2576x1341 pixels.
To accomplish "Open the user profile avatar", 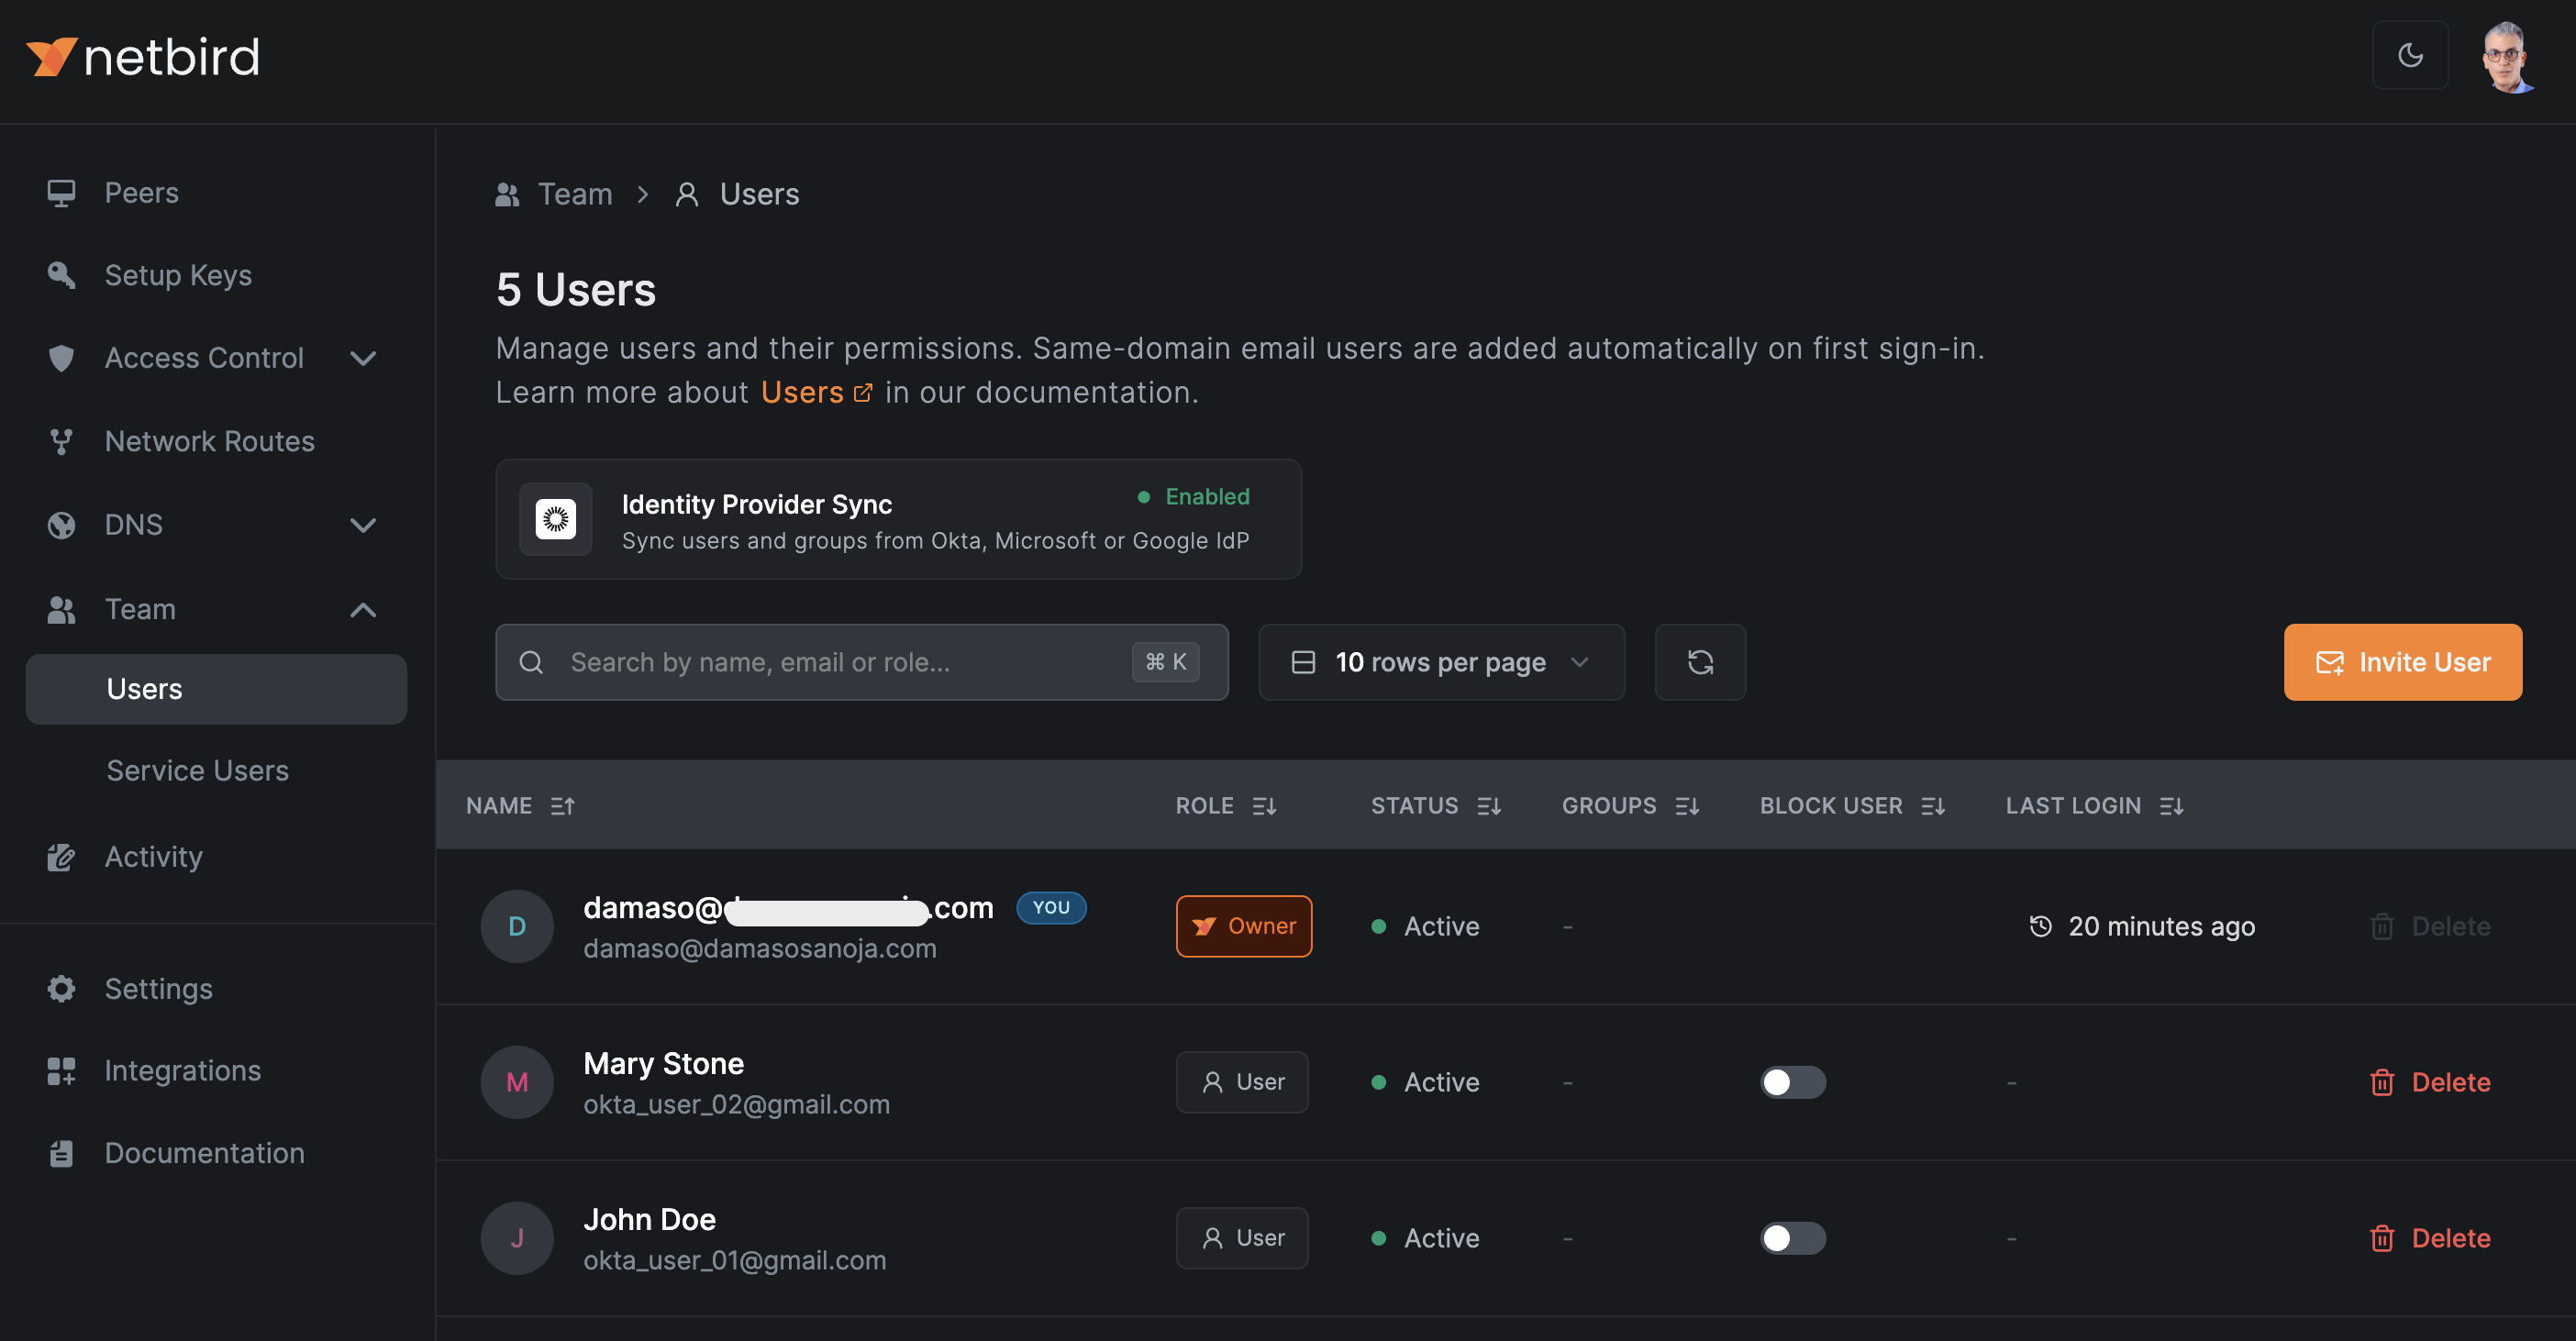I will [2506, 57].
